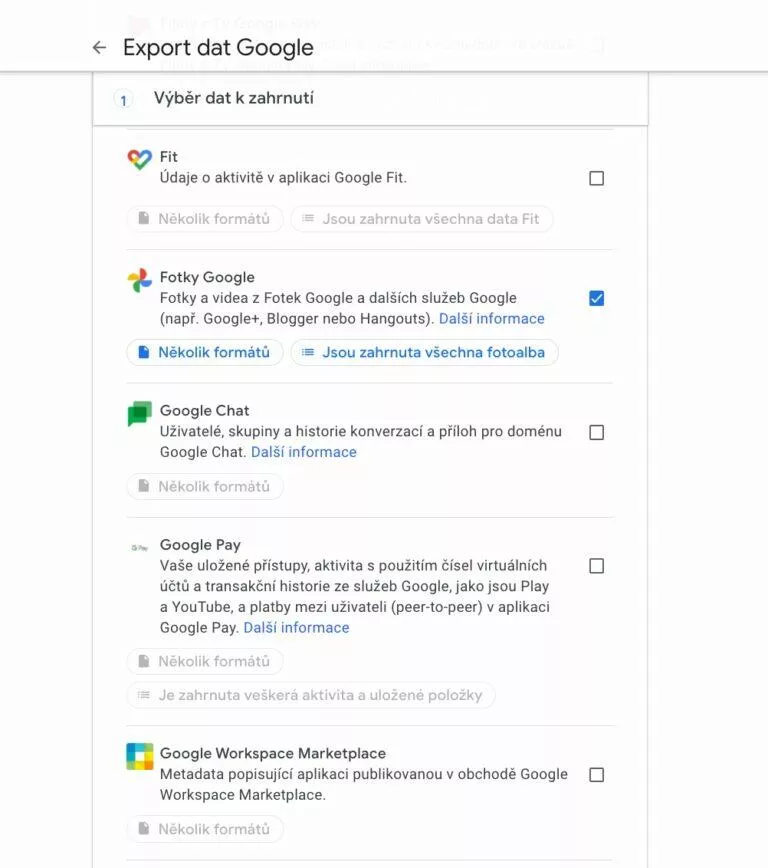Check the Google Chat checkbox
The height and width of the screenshot is (868, 768).
(x=596, y=432)
